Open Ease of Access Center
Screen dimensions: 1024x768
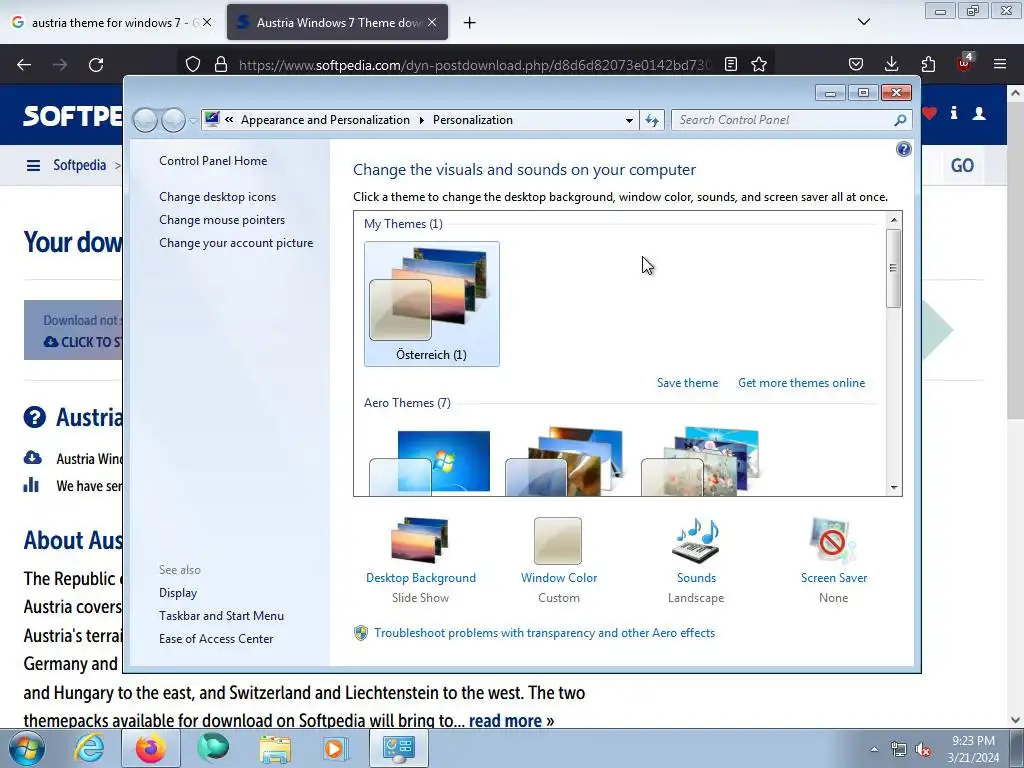[x=216, y=639]
